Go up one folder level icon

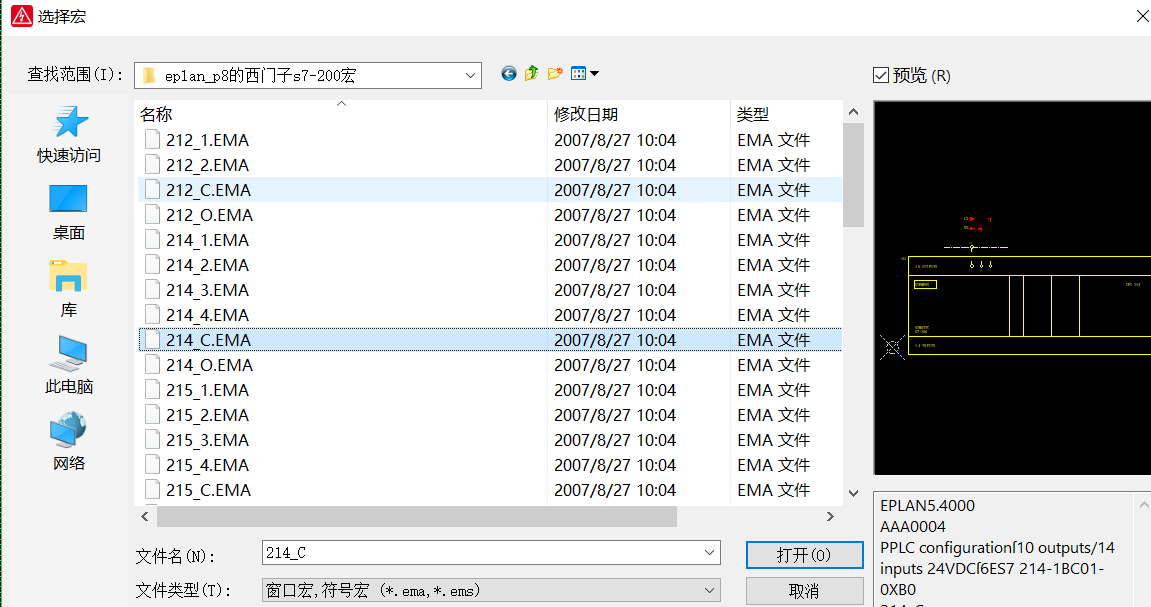(x=531, y=74)
